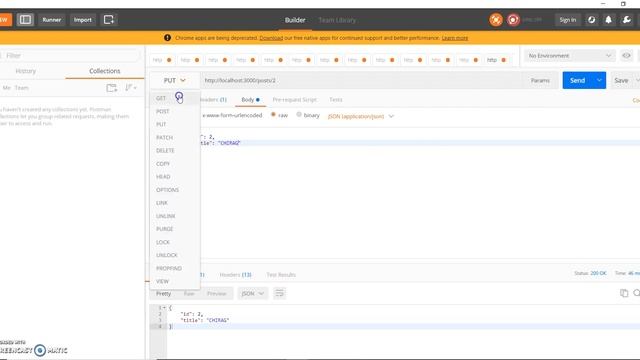Screen dimensions: 640x360
Task: Toggle the sidebar layout icon
Action: pyautogui.click(x=25, y=20)
